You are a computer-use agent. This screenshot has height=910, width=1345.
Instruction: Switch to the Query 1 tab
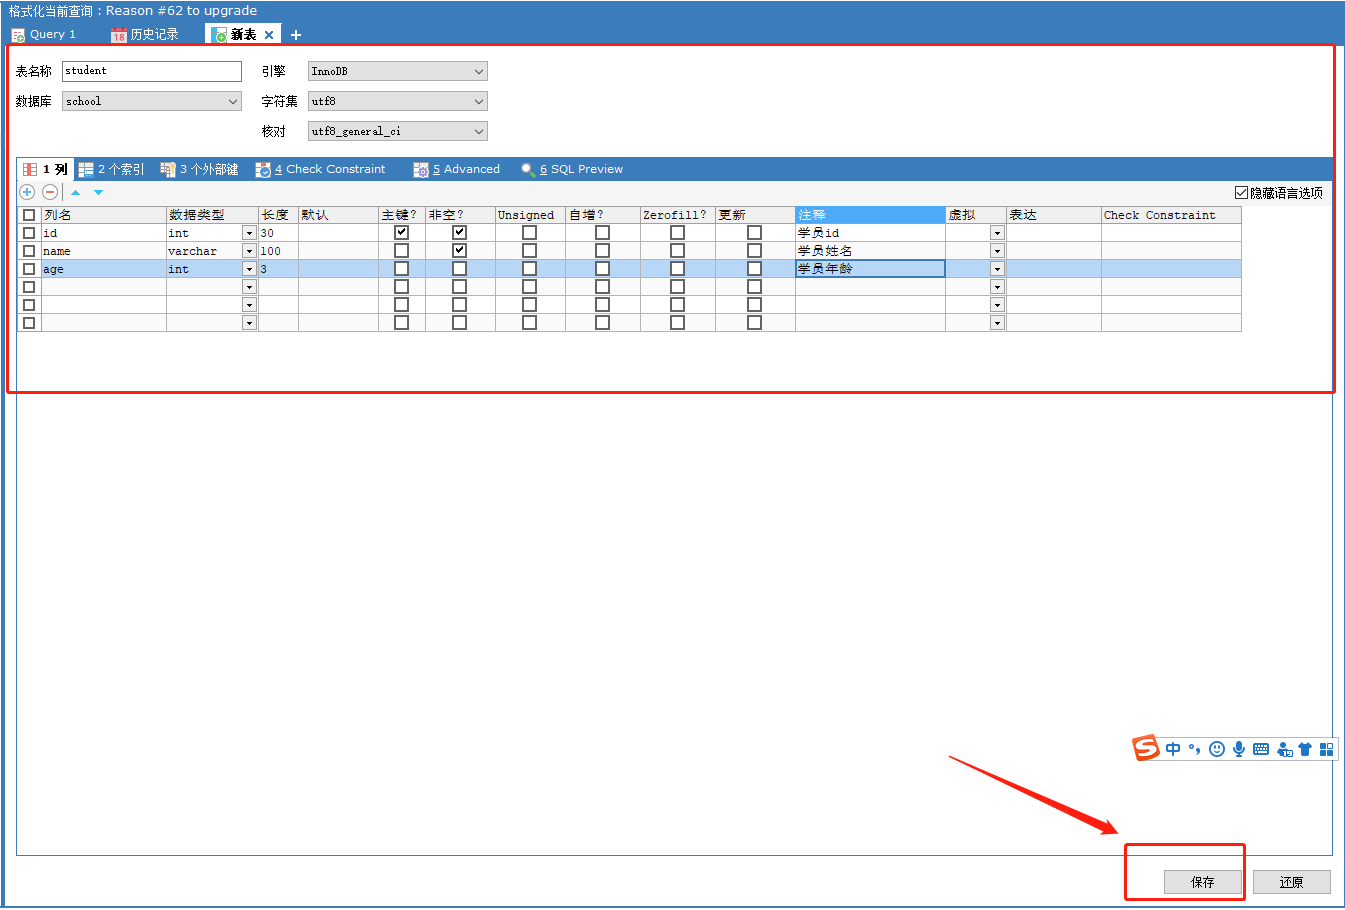pyautogui.click(x=44, y=34)
